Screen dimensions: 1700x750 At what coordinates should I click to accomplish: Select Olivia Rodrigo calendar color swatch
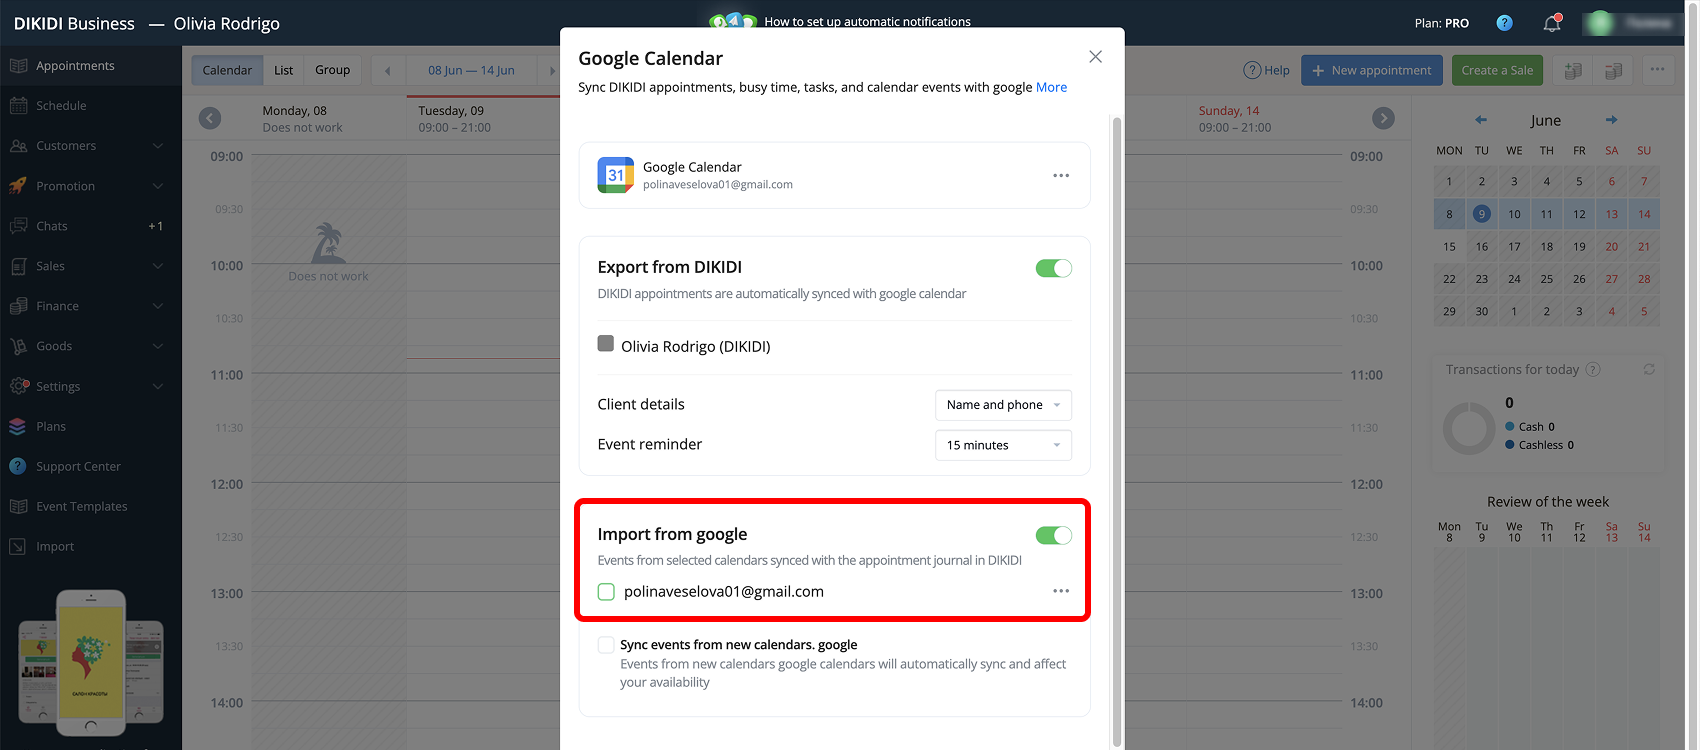606,344
